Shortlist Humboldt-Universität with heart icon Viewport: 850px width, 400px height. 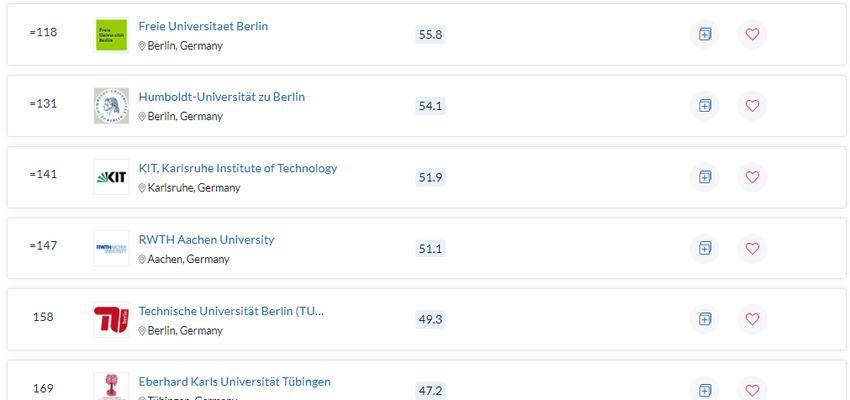[752, 106]
